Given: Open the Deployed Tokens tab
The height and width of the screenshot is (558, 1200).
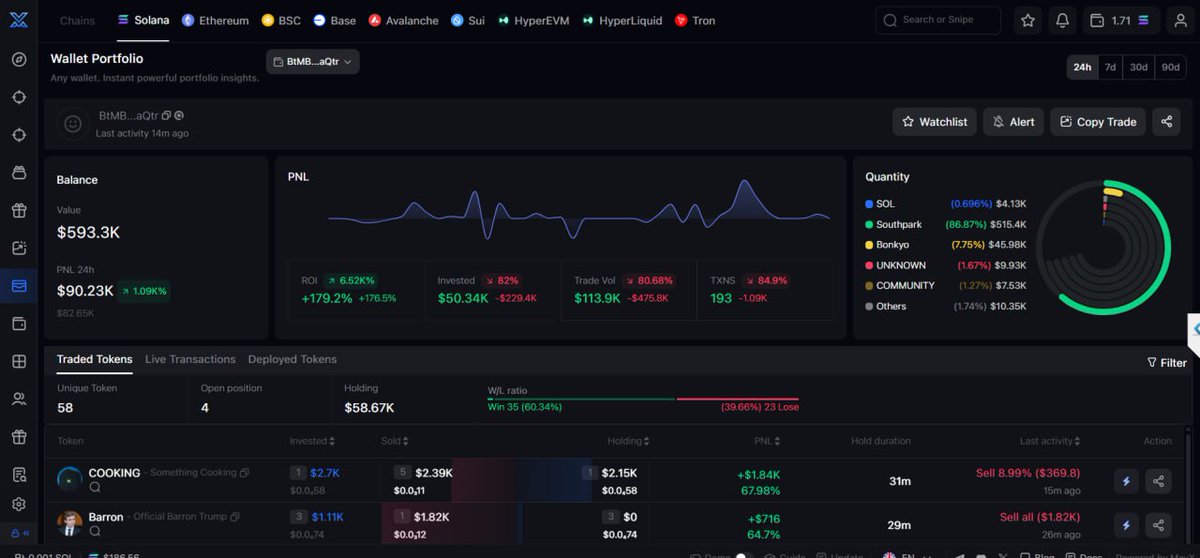Looking at the screenshot, I should coord(292,359).
